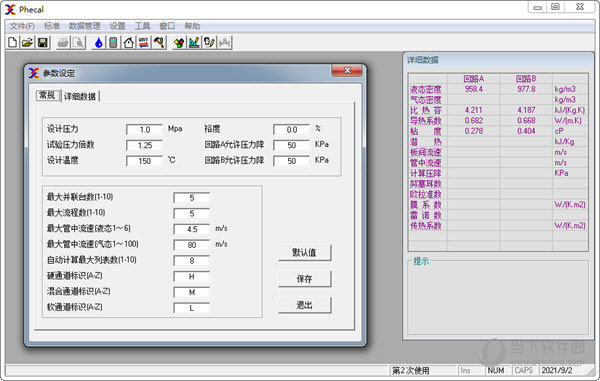This screenshot has height=381, width=600.
Task: Click the NUM status bar indicator
Action: point(496,370)
